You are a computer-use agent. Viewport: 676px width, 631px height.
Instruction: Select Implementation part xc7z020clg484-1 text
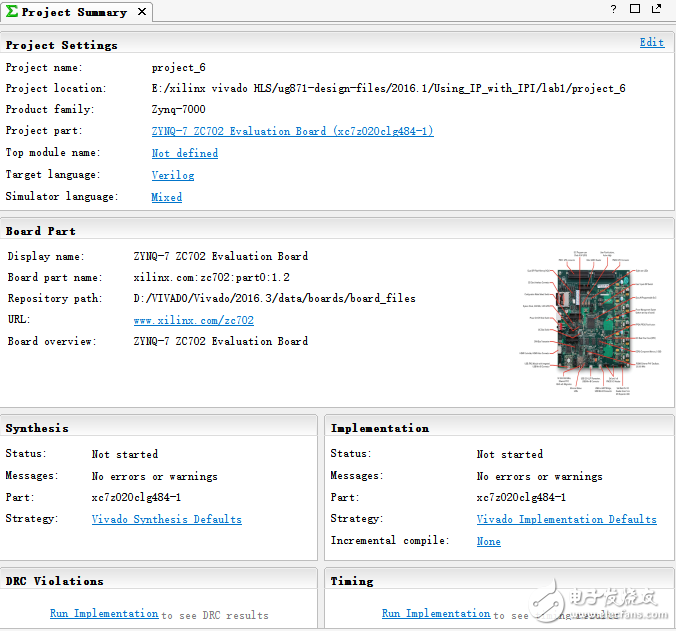tap(521, 497)
